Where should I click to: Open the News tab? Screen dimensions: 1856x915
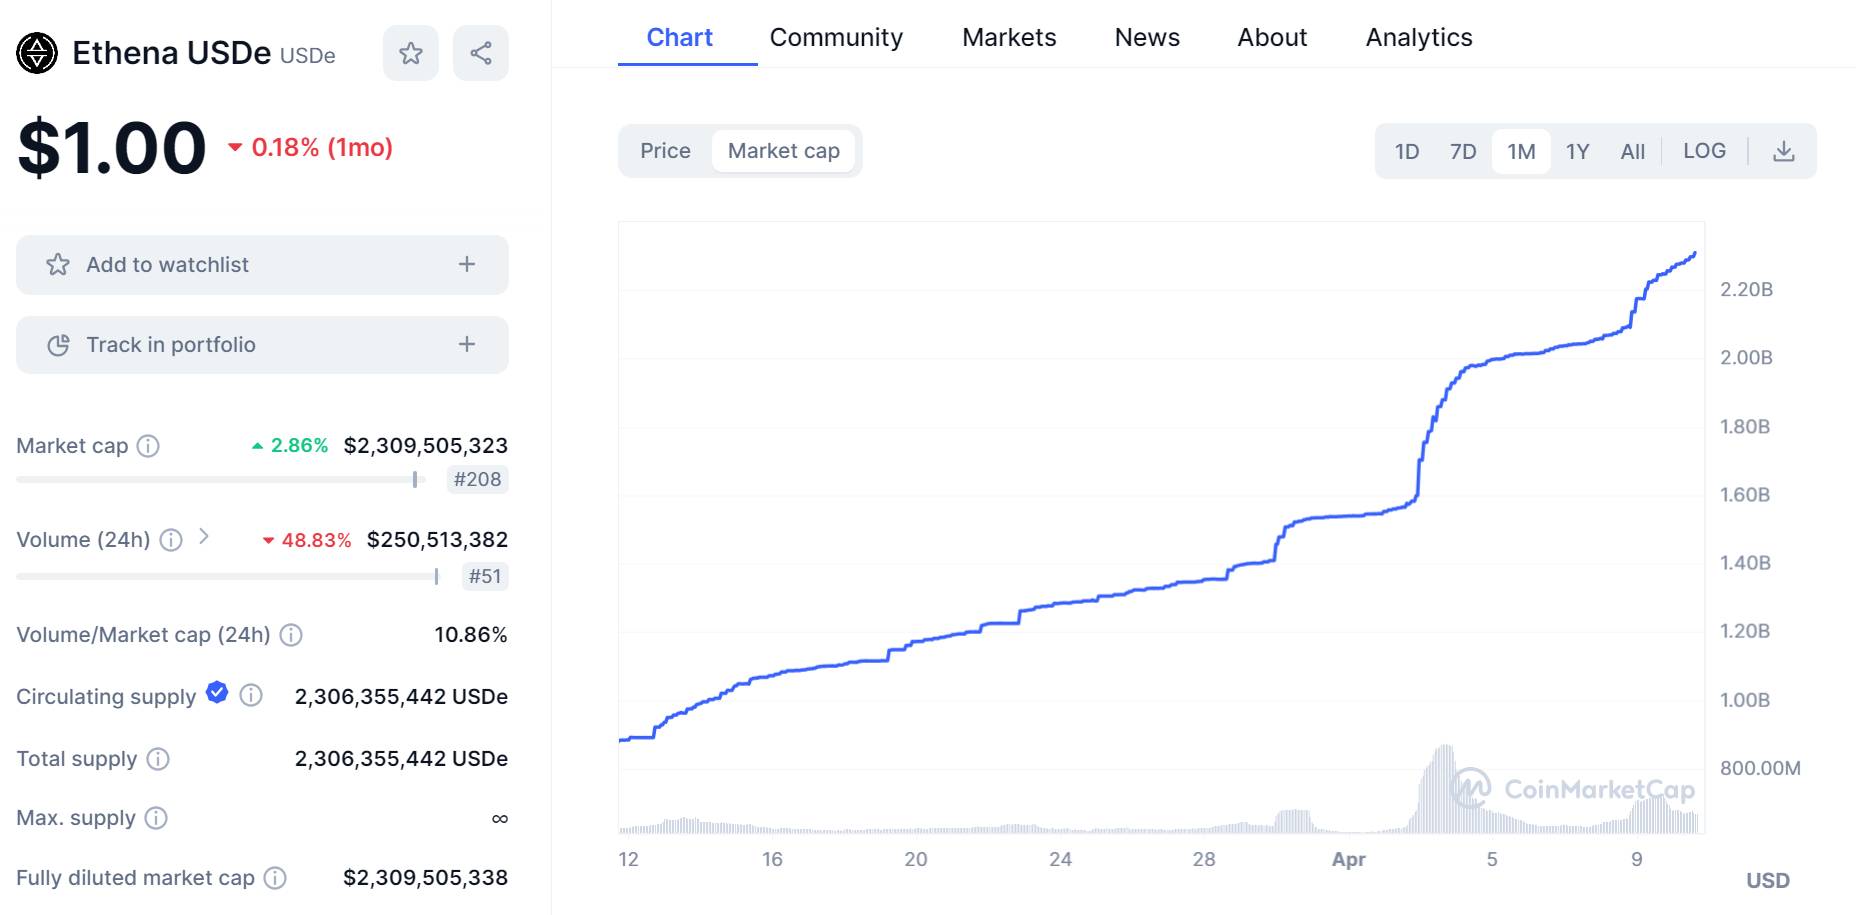(x=1147, y=38)
